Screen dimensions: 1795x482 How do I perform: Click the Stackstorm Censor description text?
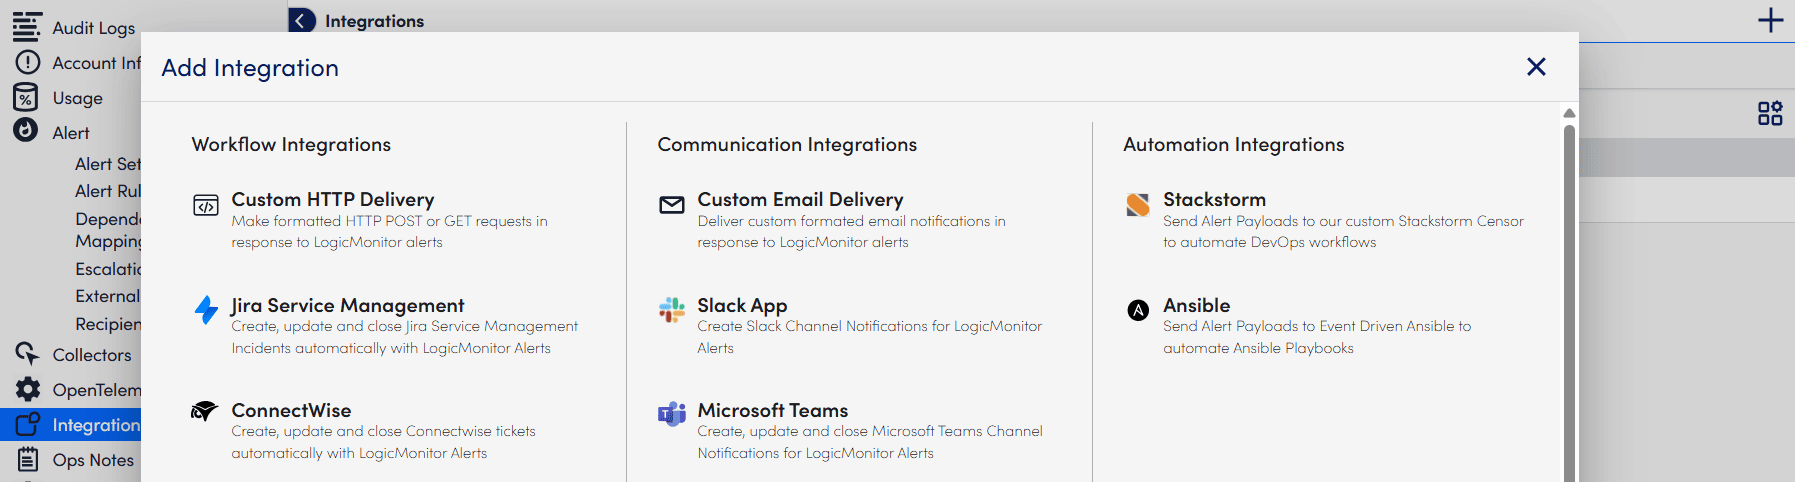[x=1343, y=231]
